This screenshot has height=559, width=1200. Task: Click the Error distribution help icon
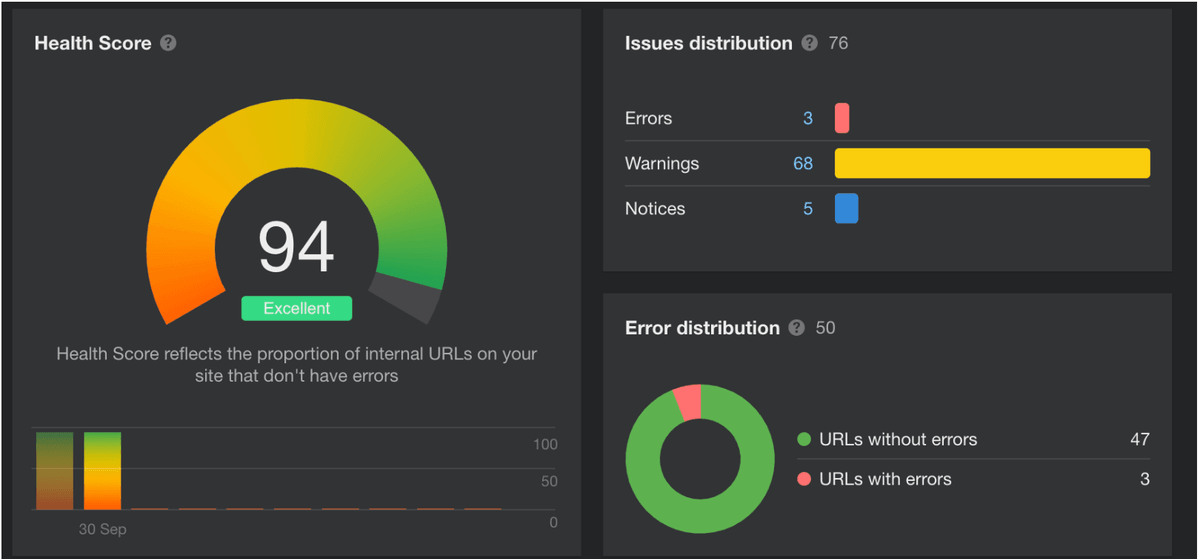point(796,328)
